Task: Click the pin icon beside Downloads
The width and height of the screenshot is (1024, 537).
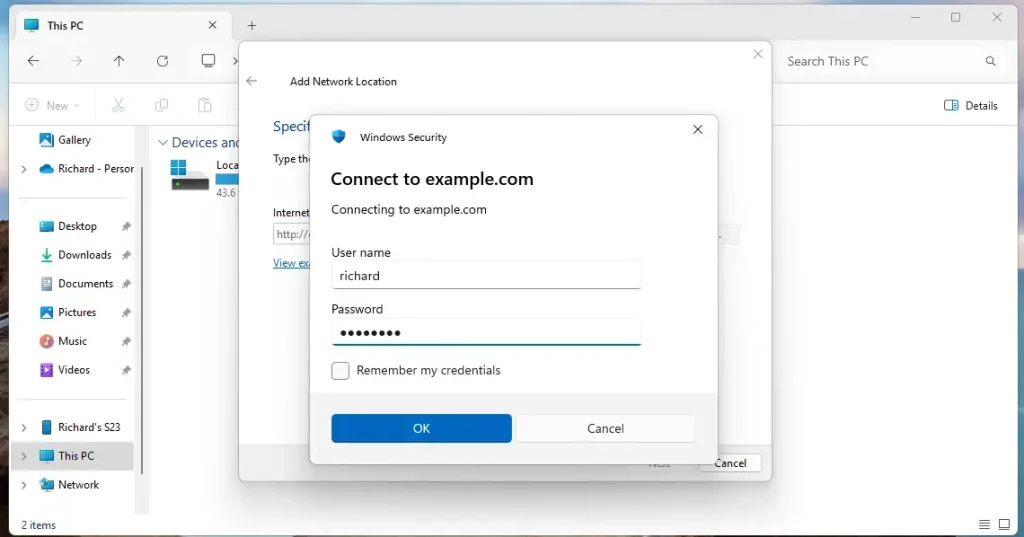Action: [126, 255]
